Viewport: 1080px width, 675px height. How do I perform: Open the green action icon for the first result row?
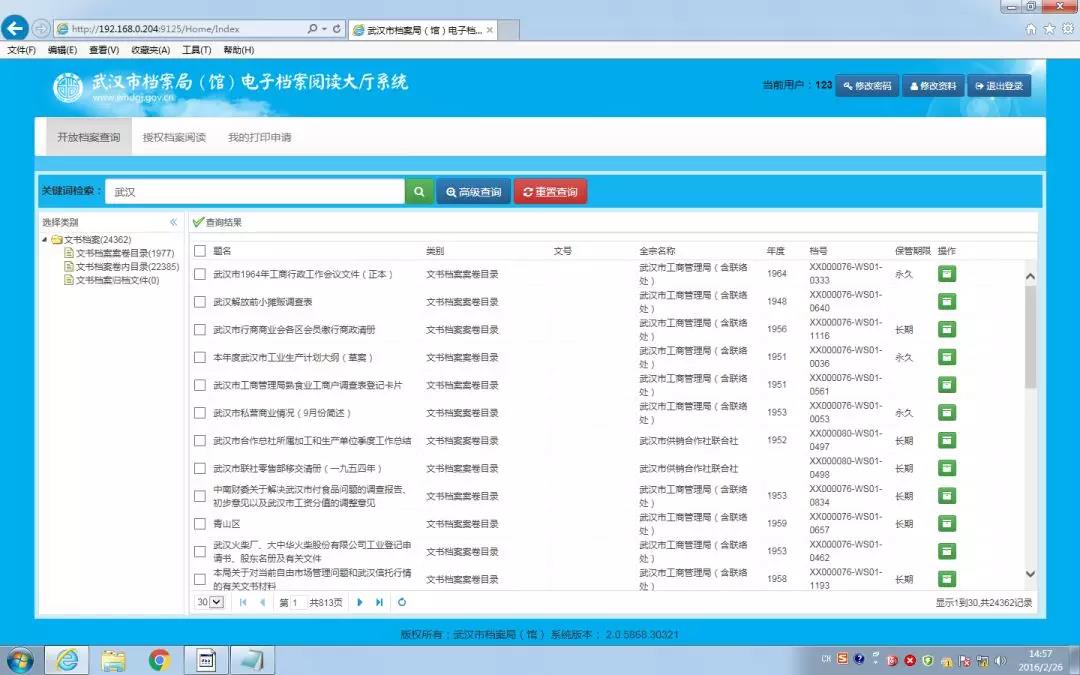946,274
